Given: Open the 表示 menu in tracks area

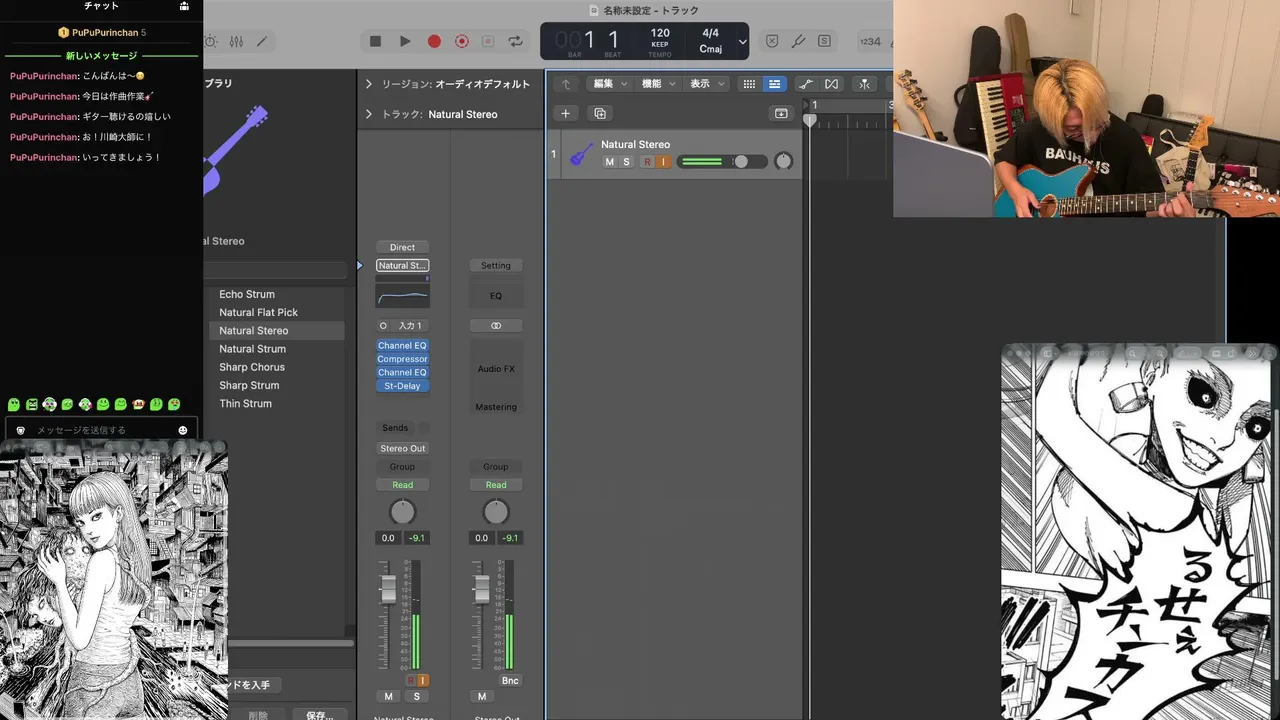Looking at the screenshot, I should [x=706, y=84].
